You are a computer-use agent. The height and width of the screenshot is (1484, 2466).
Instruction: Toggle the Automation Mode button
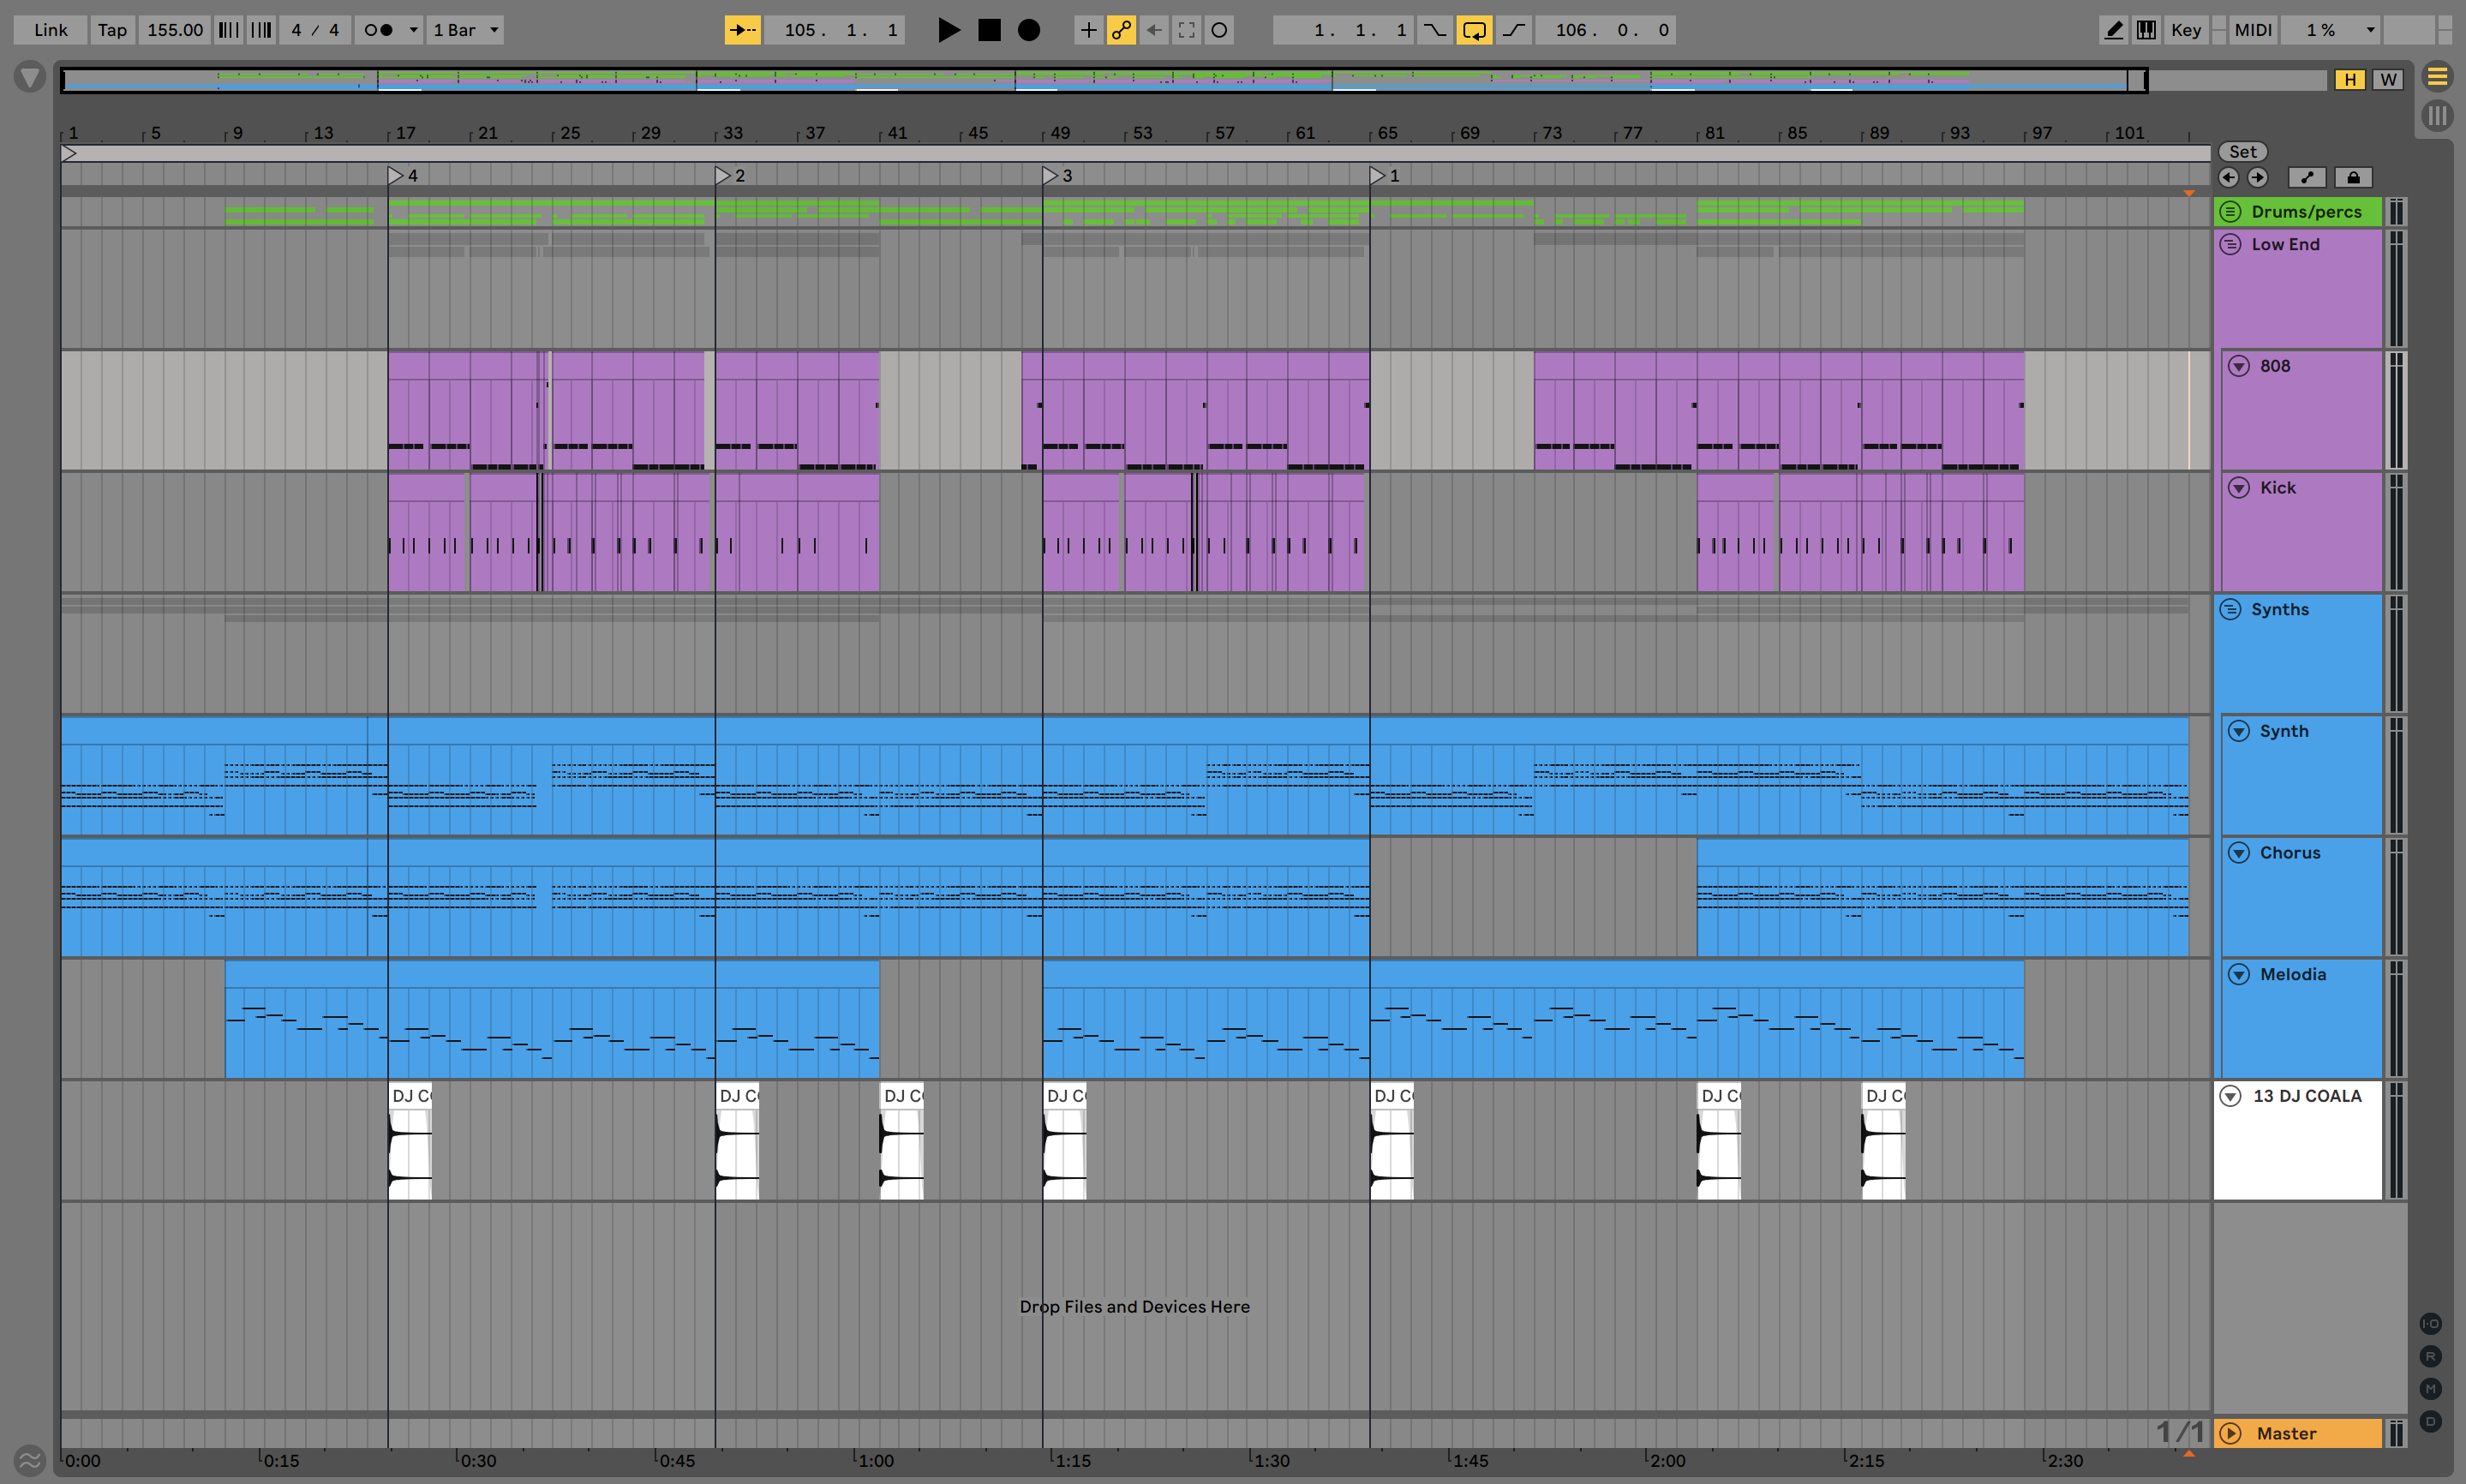pyautogui.click(x=2307, y=177)
